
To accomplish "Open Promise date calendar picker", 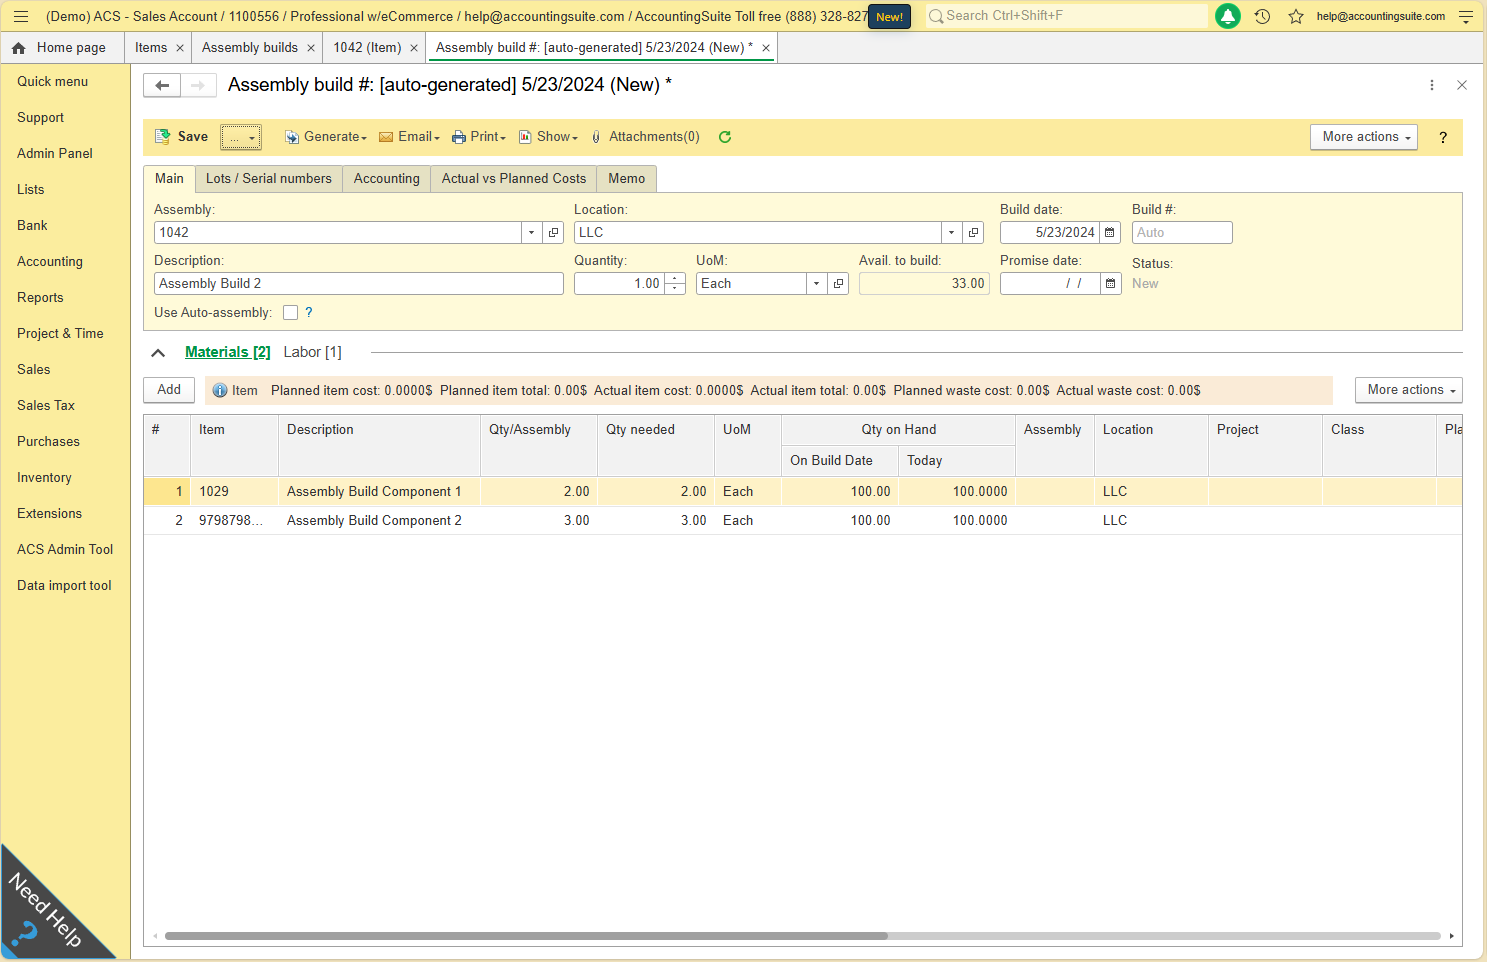I will coord(1110,283).
